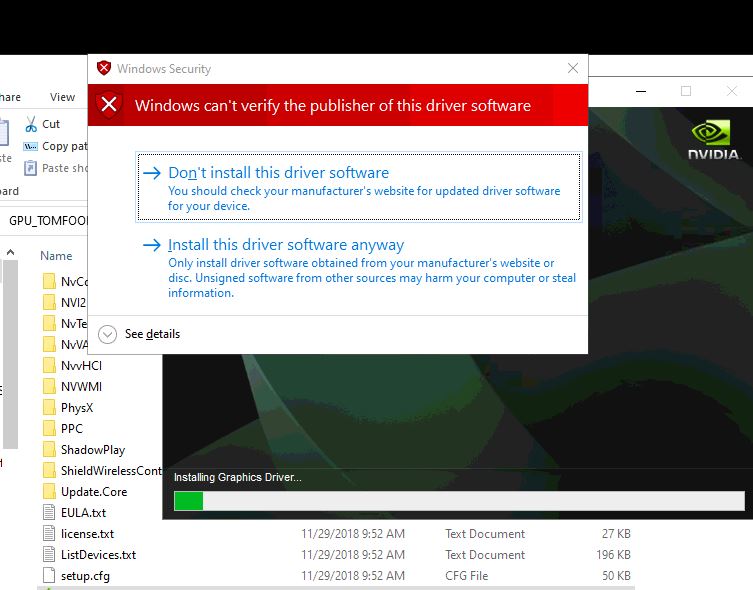Select the PhysX folder

(x=77, y=408)
